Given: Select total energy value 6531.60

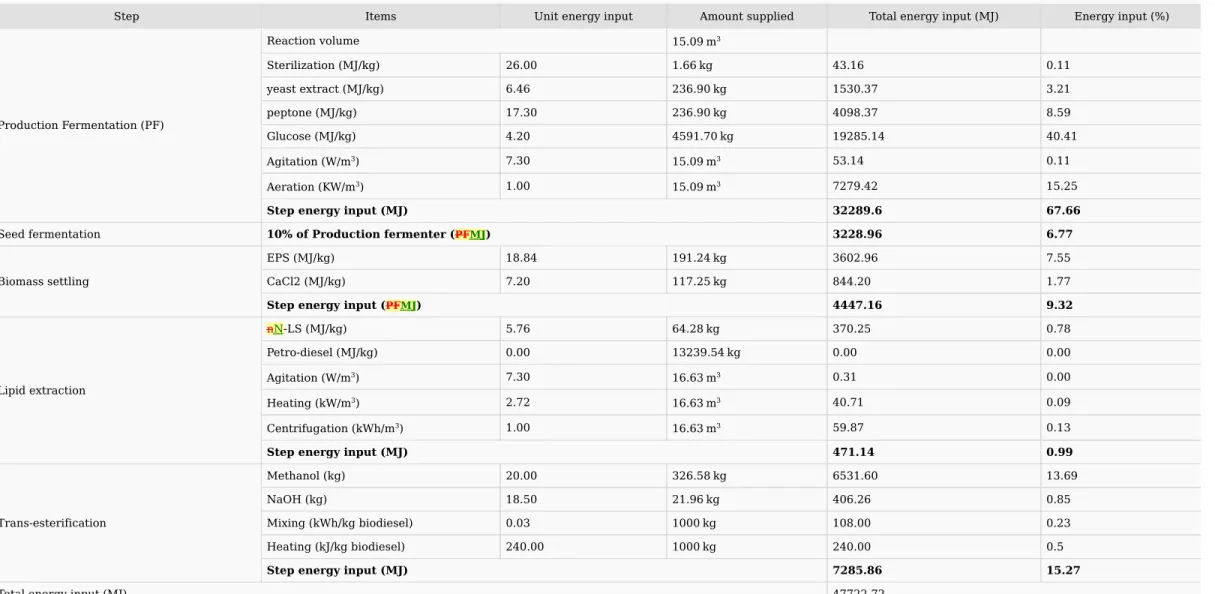Looking at the screenshot, I should 855,476.
